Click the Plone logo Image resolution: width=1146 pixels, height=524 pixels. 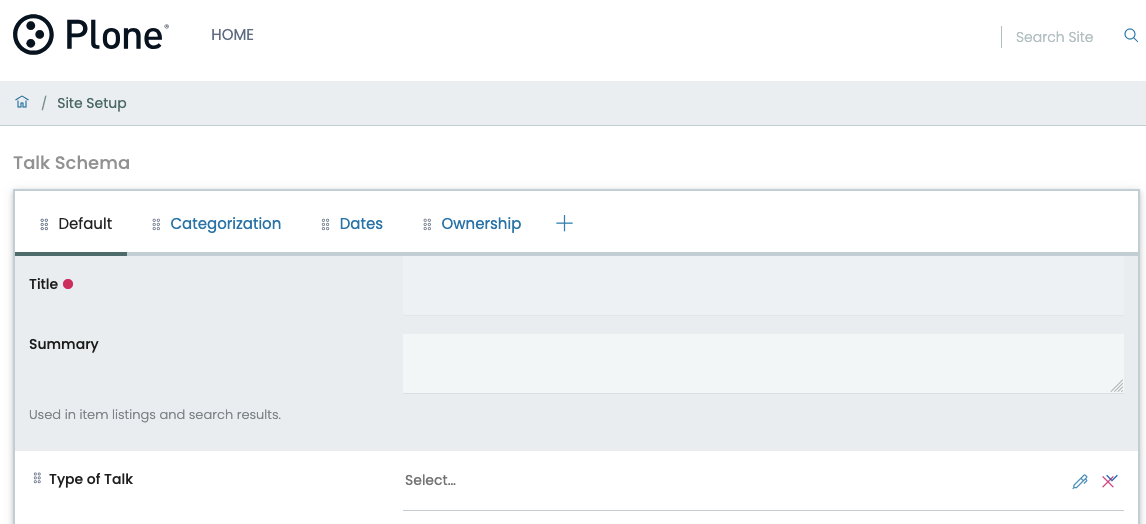point(91,35)
